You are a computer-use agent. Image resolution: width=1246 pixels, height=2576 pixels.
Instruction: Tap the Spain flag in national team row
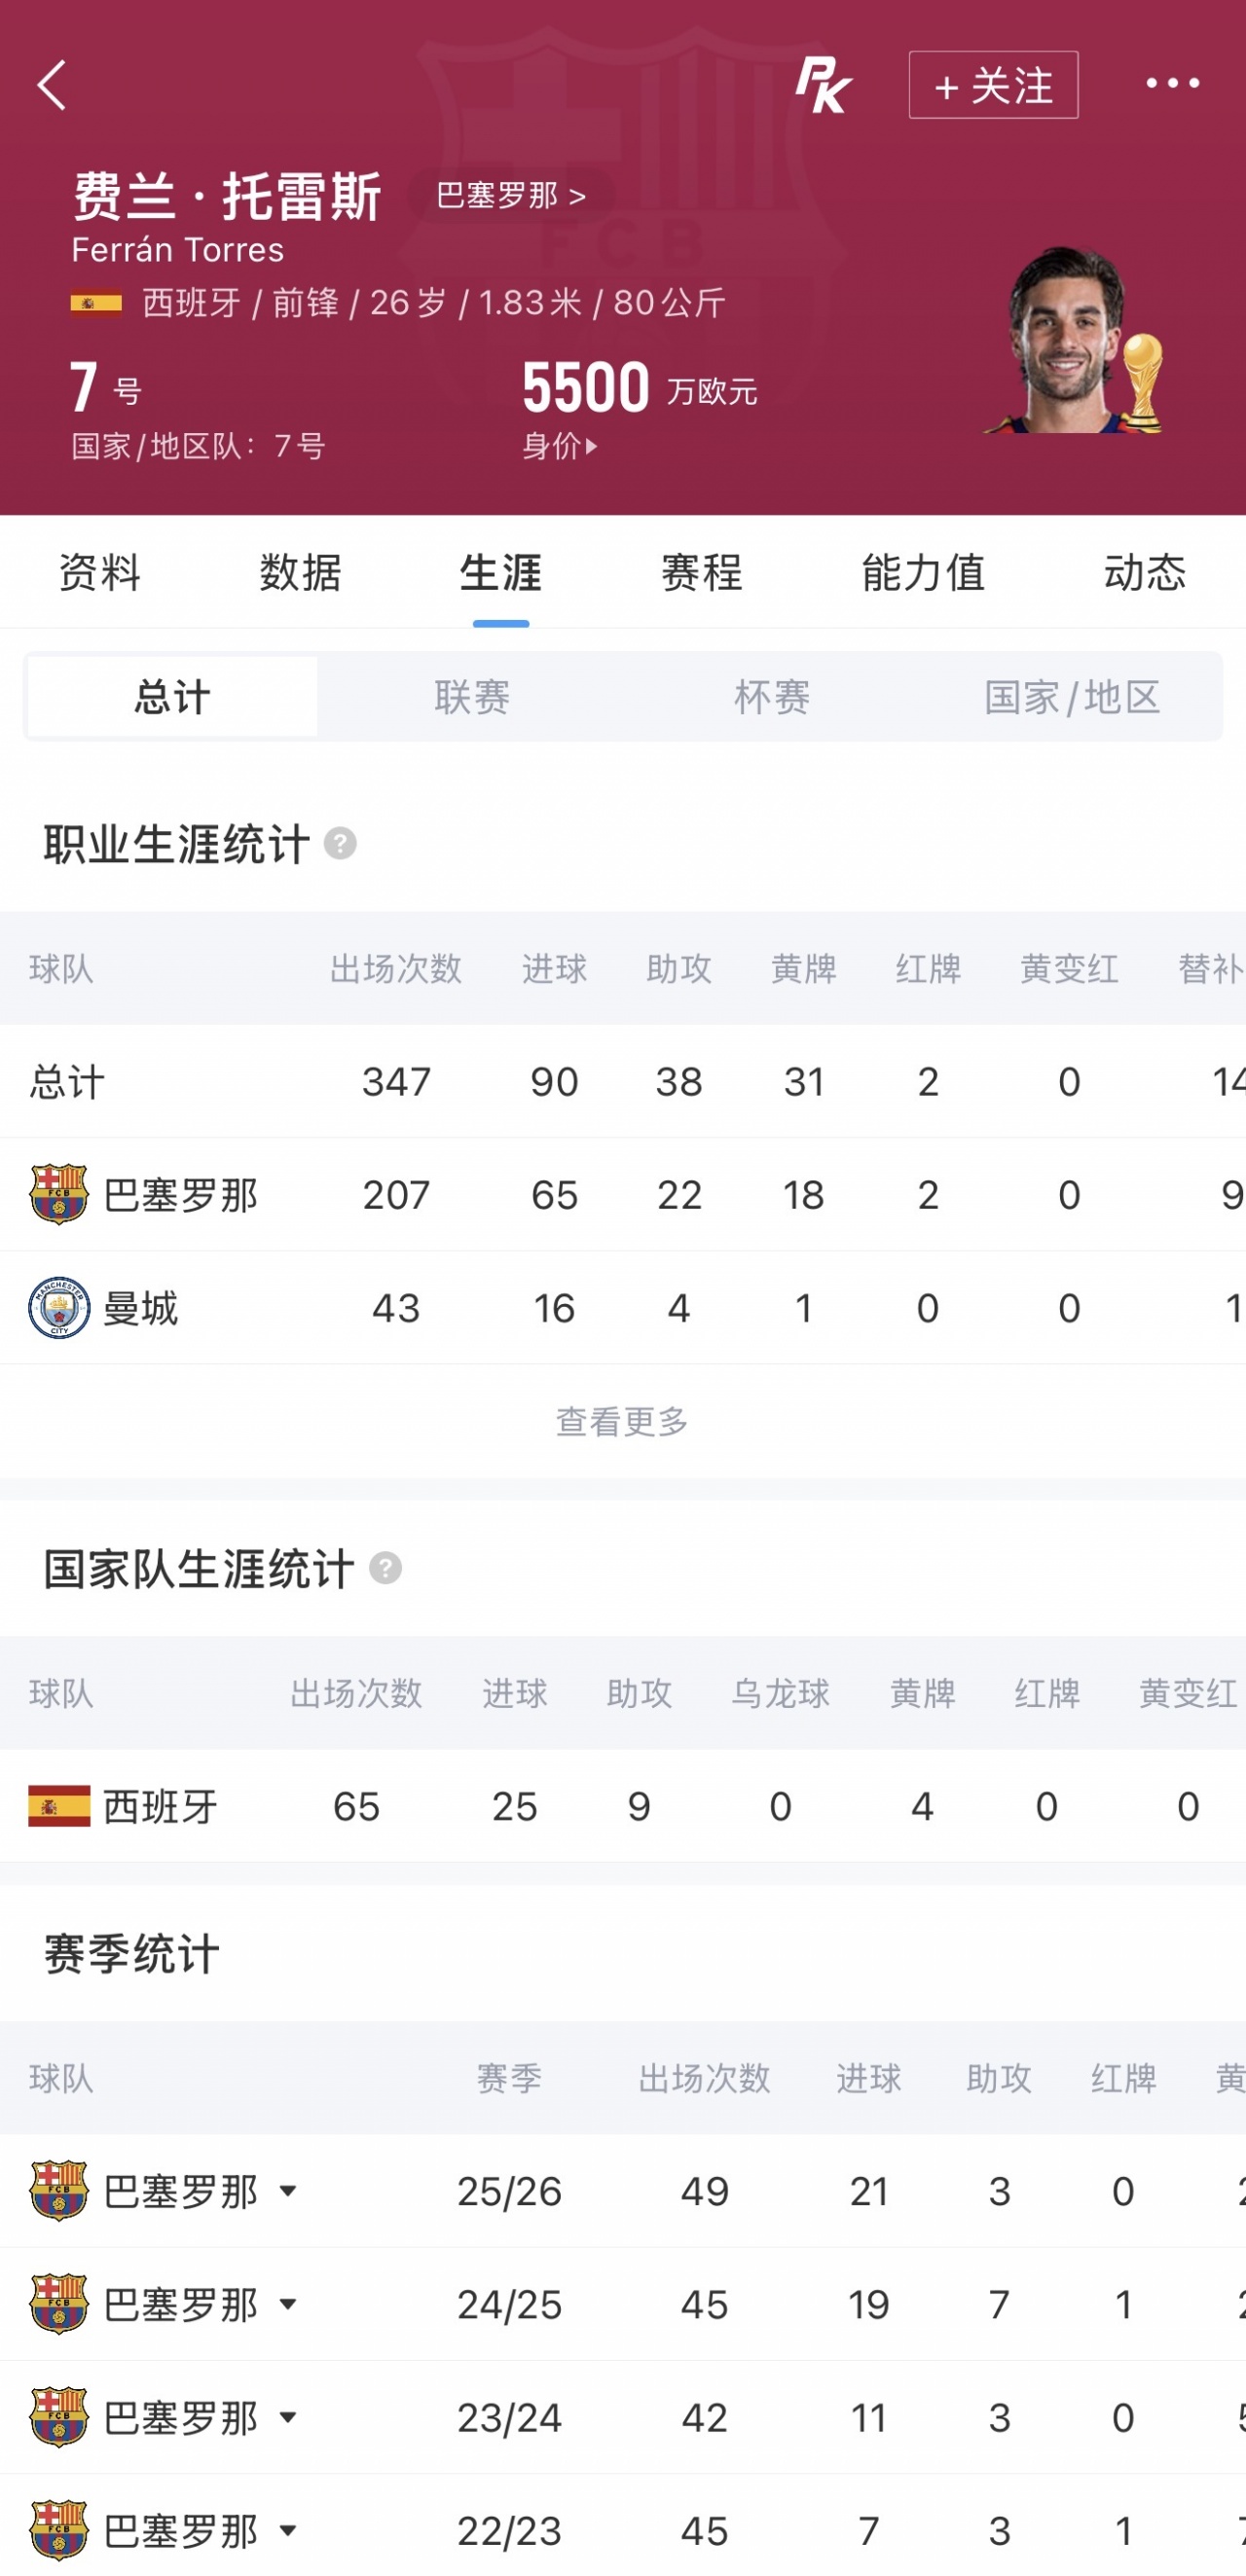pos(60,1806)
